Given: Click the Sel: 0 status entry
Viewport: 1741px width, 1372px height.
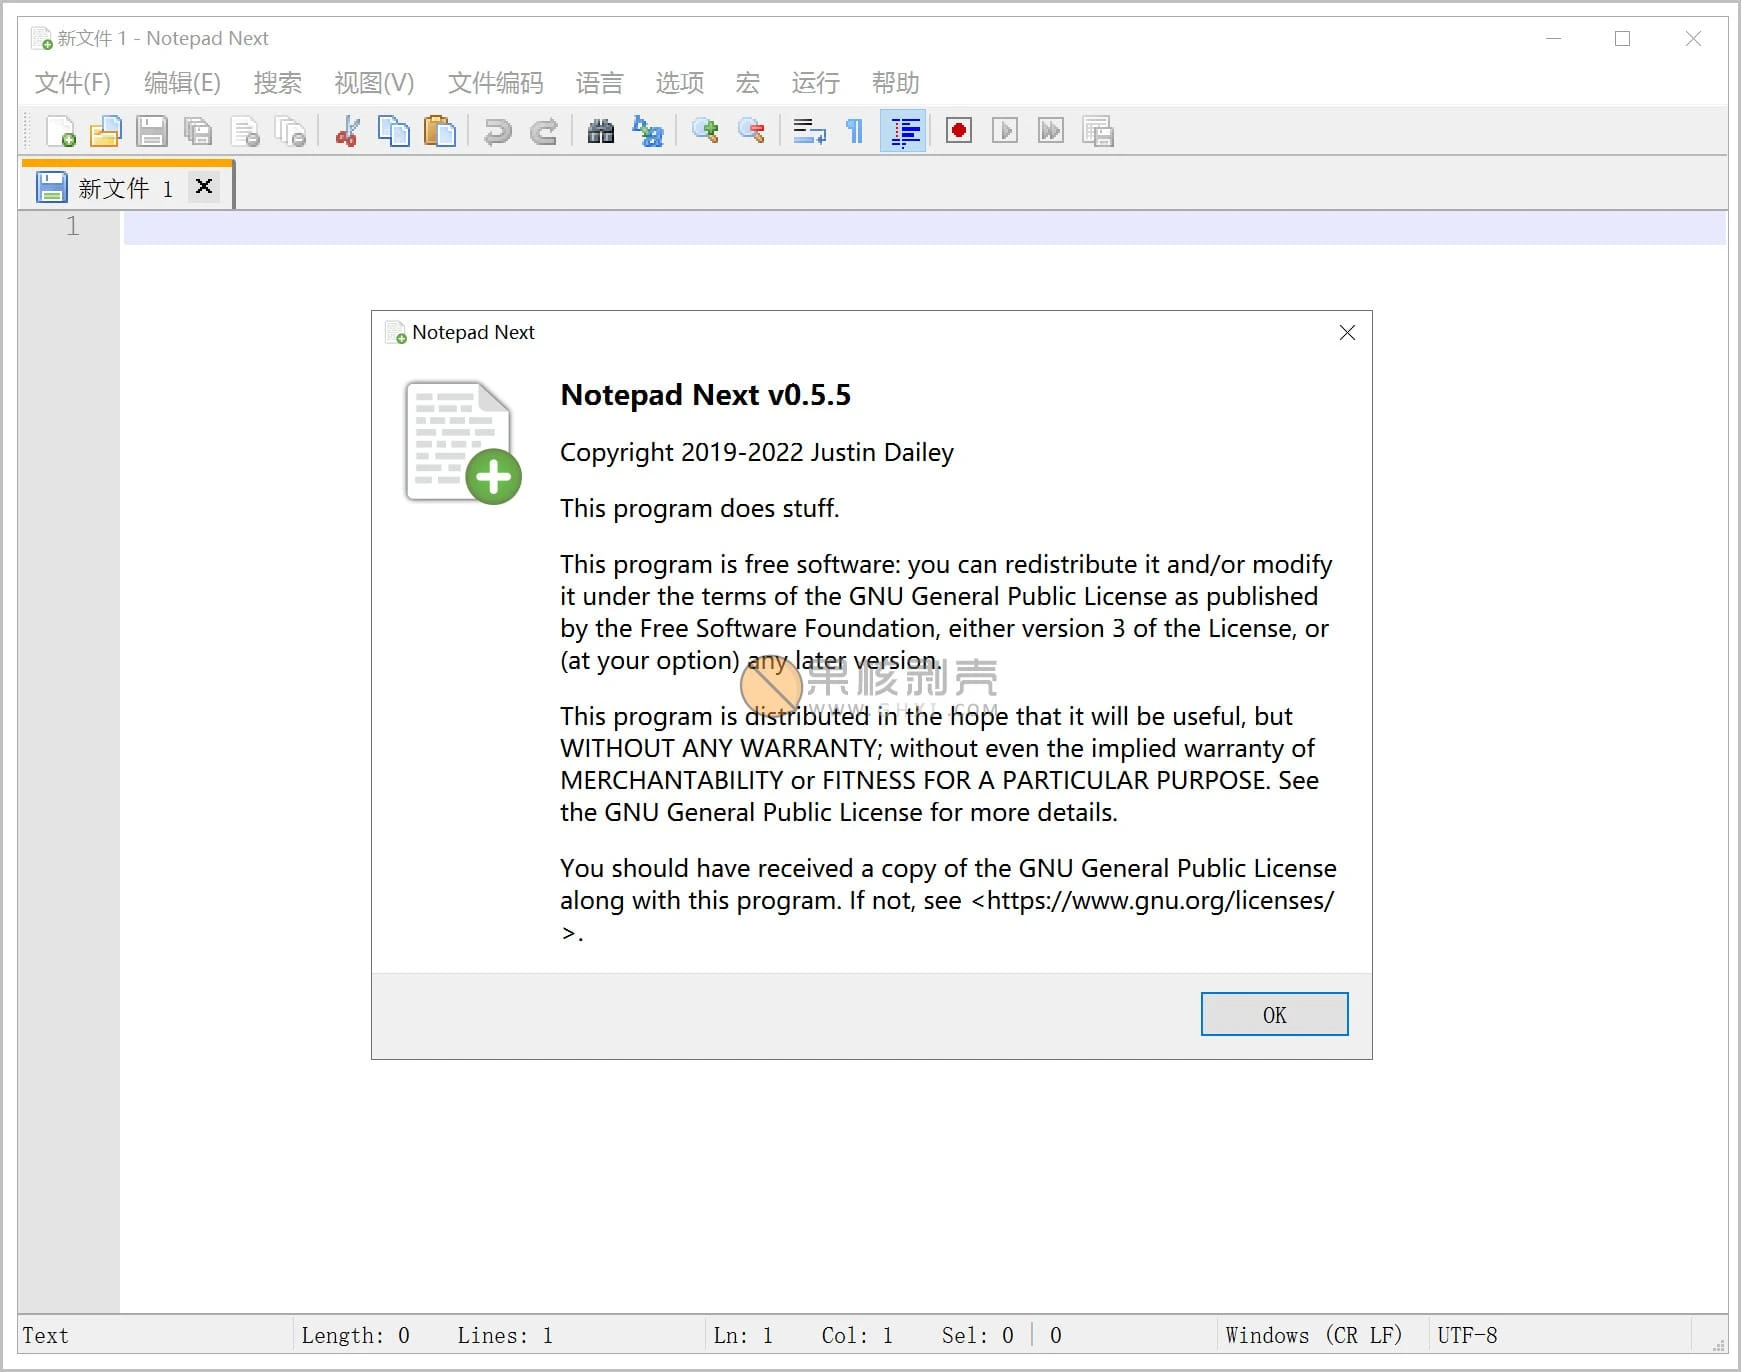Looking at the screenshot, I should pos(977,1335).
